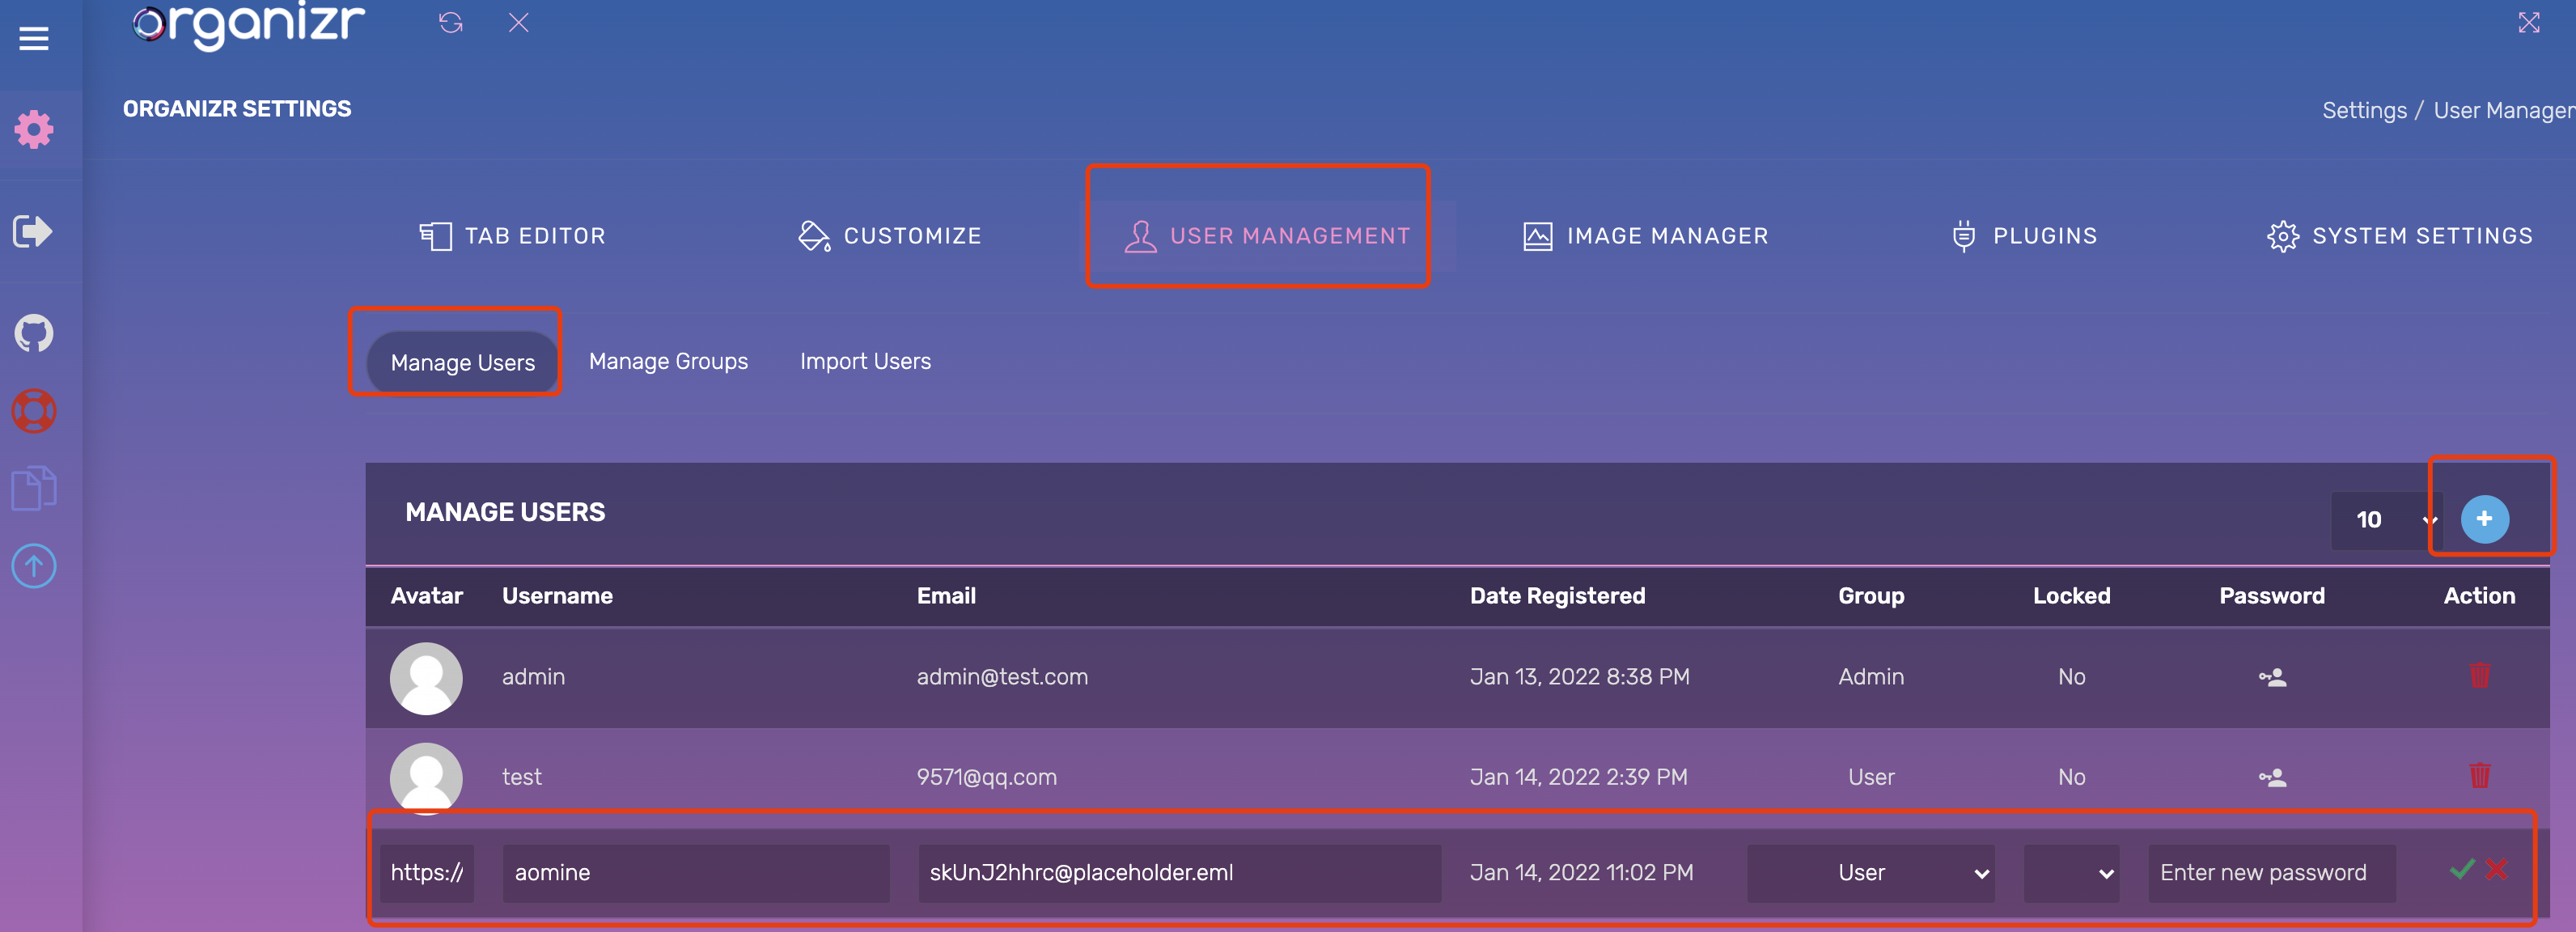The image size is (2576, 932).
Task: Open the hamburger sidebar menu
Action: coord(34,39)
